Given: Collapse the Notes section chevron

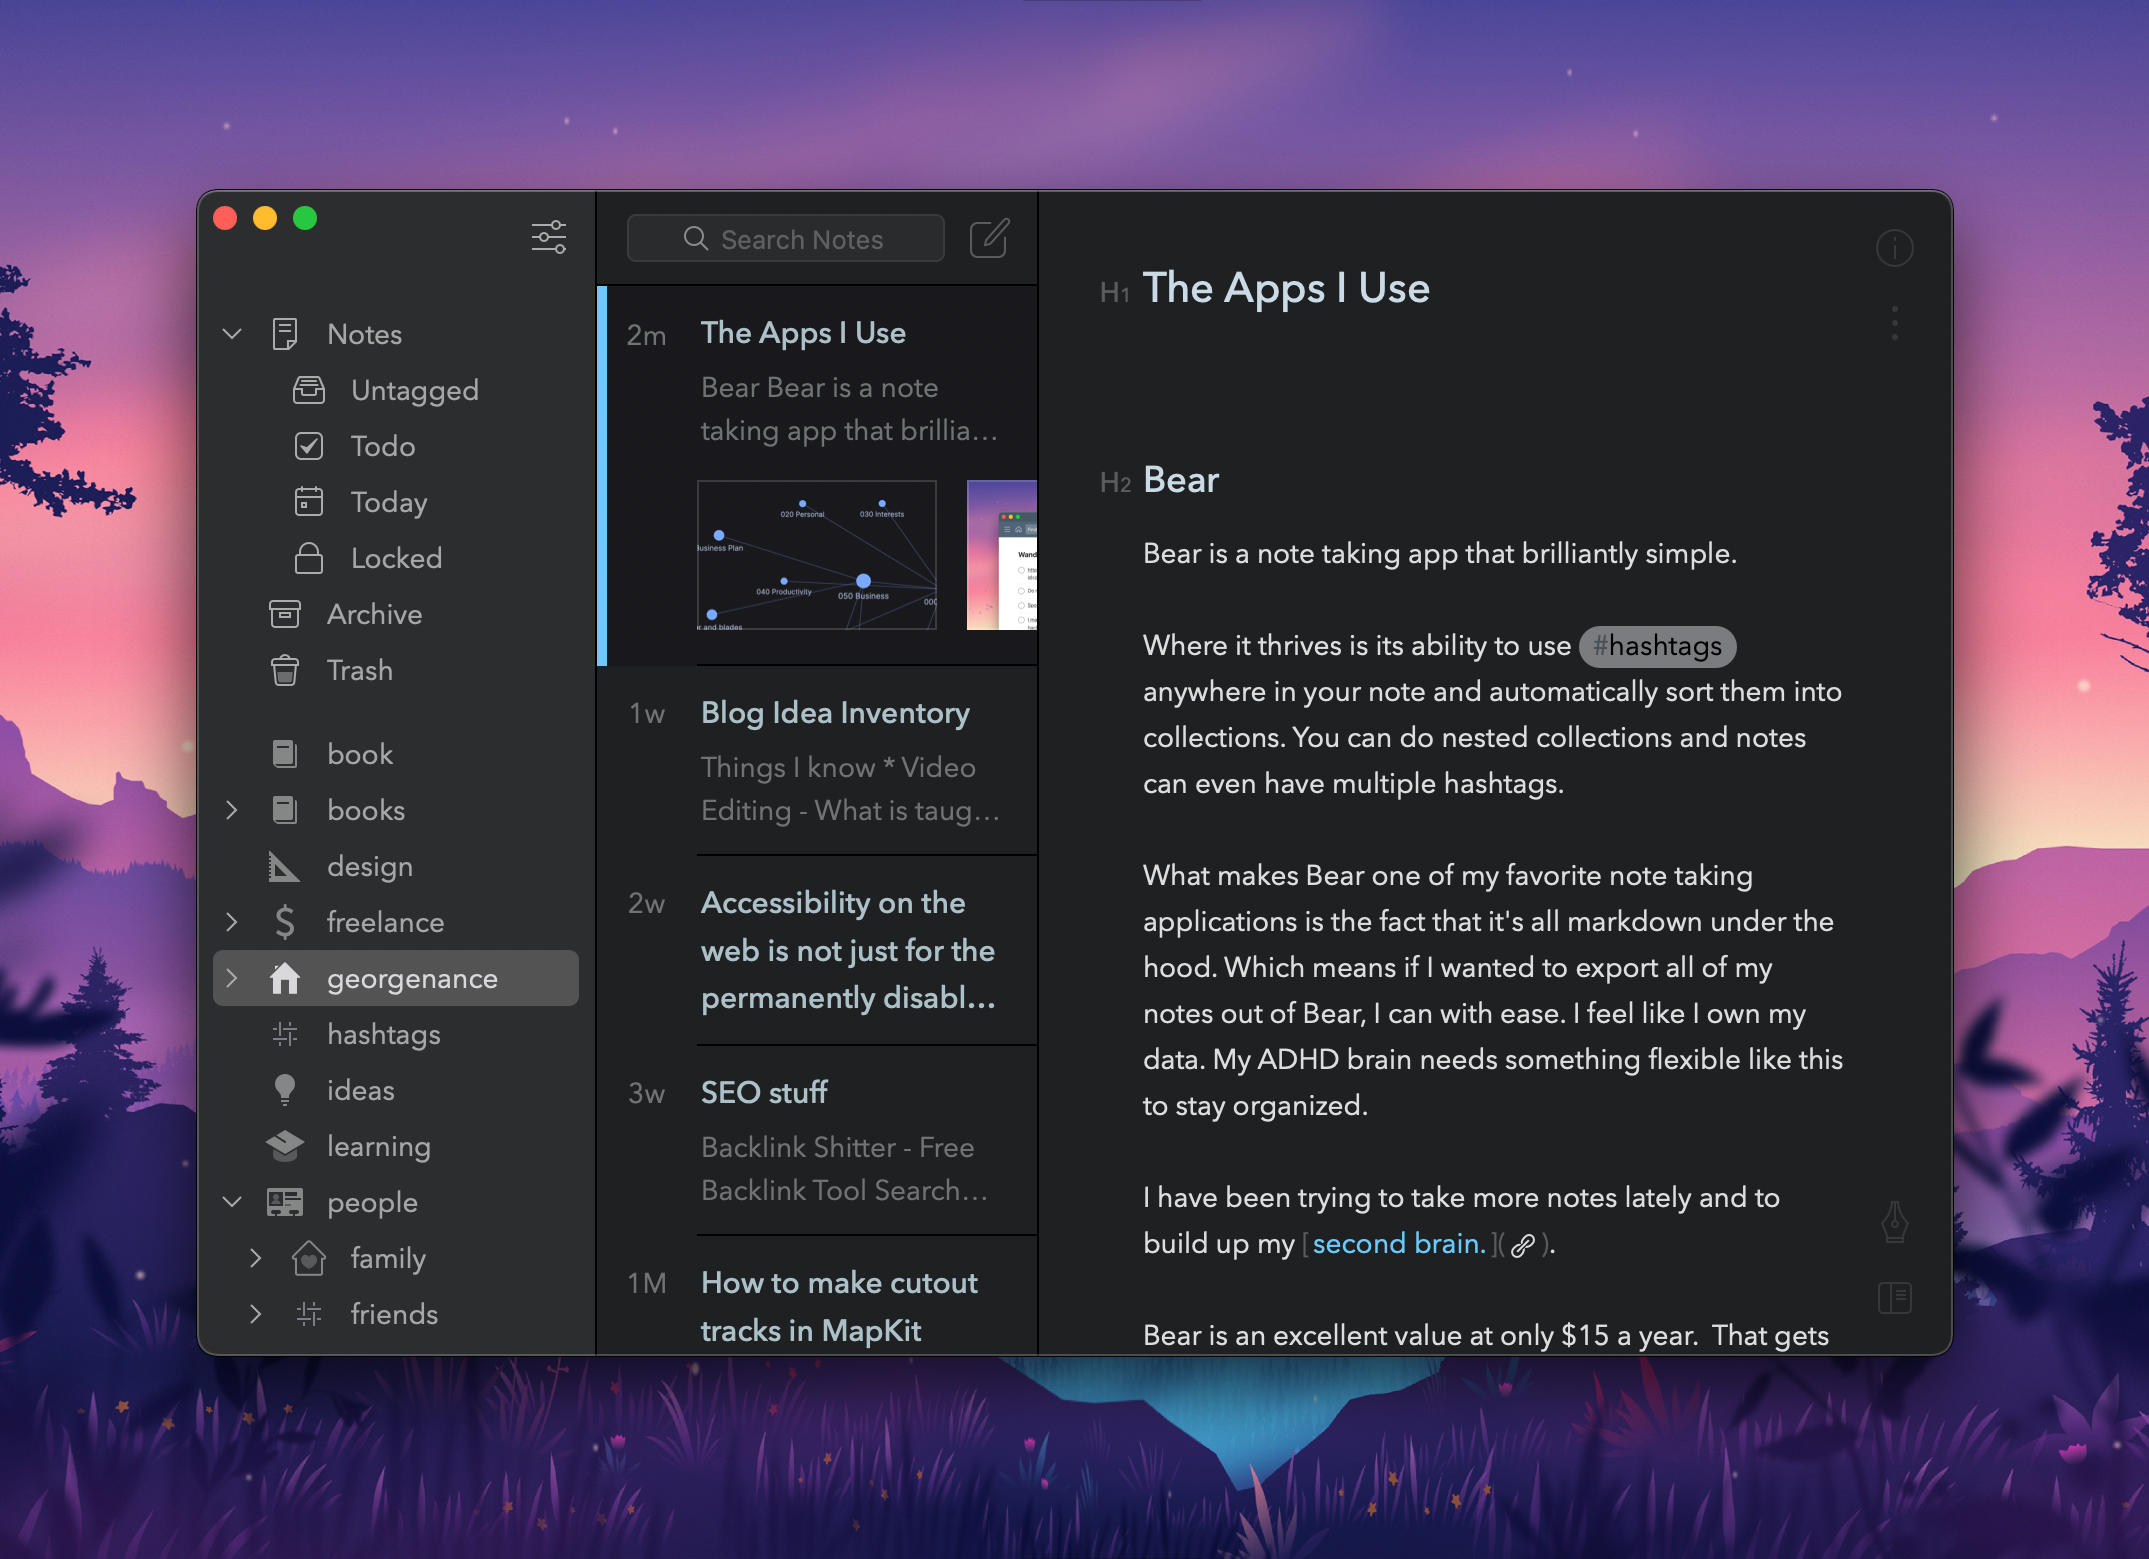Looking at the screenshot, I should tap(232, 334).
